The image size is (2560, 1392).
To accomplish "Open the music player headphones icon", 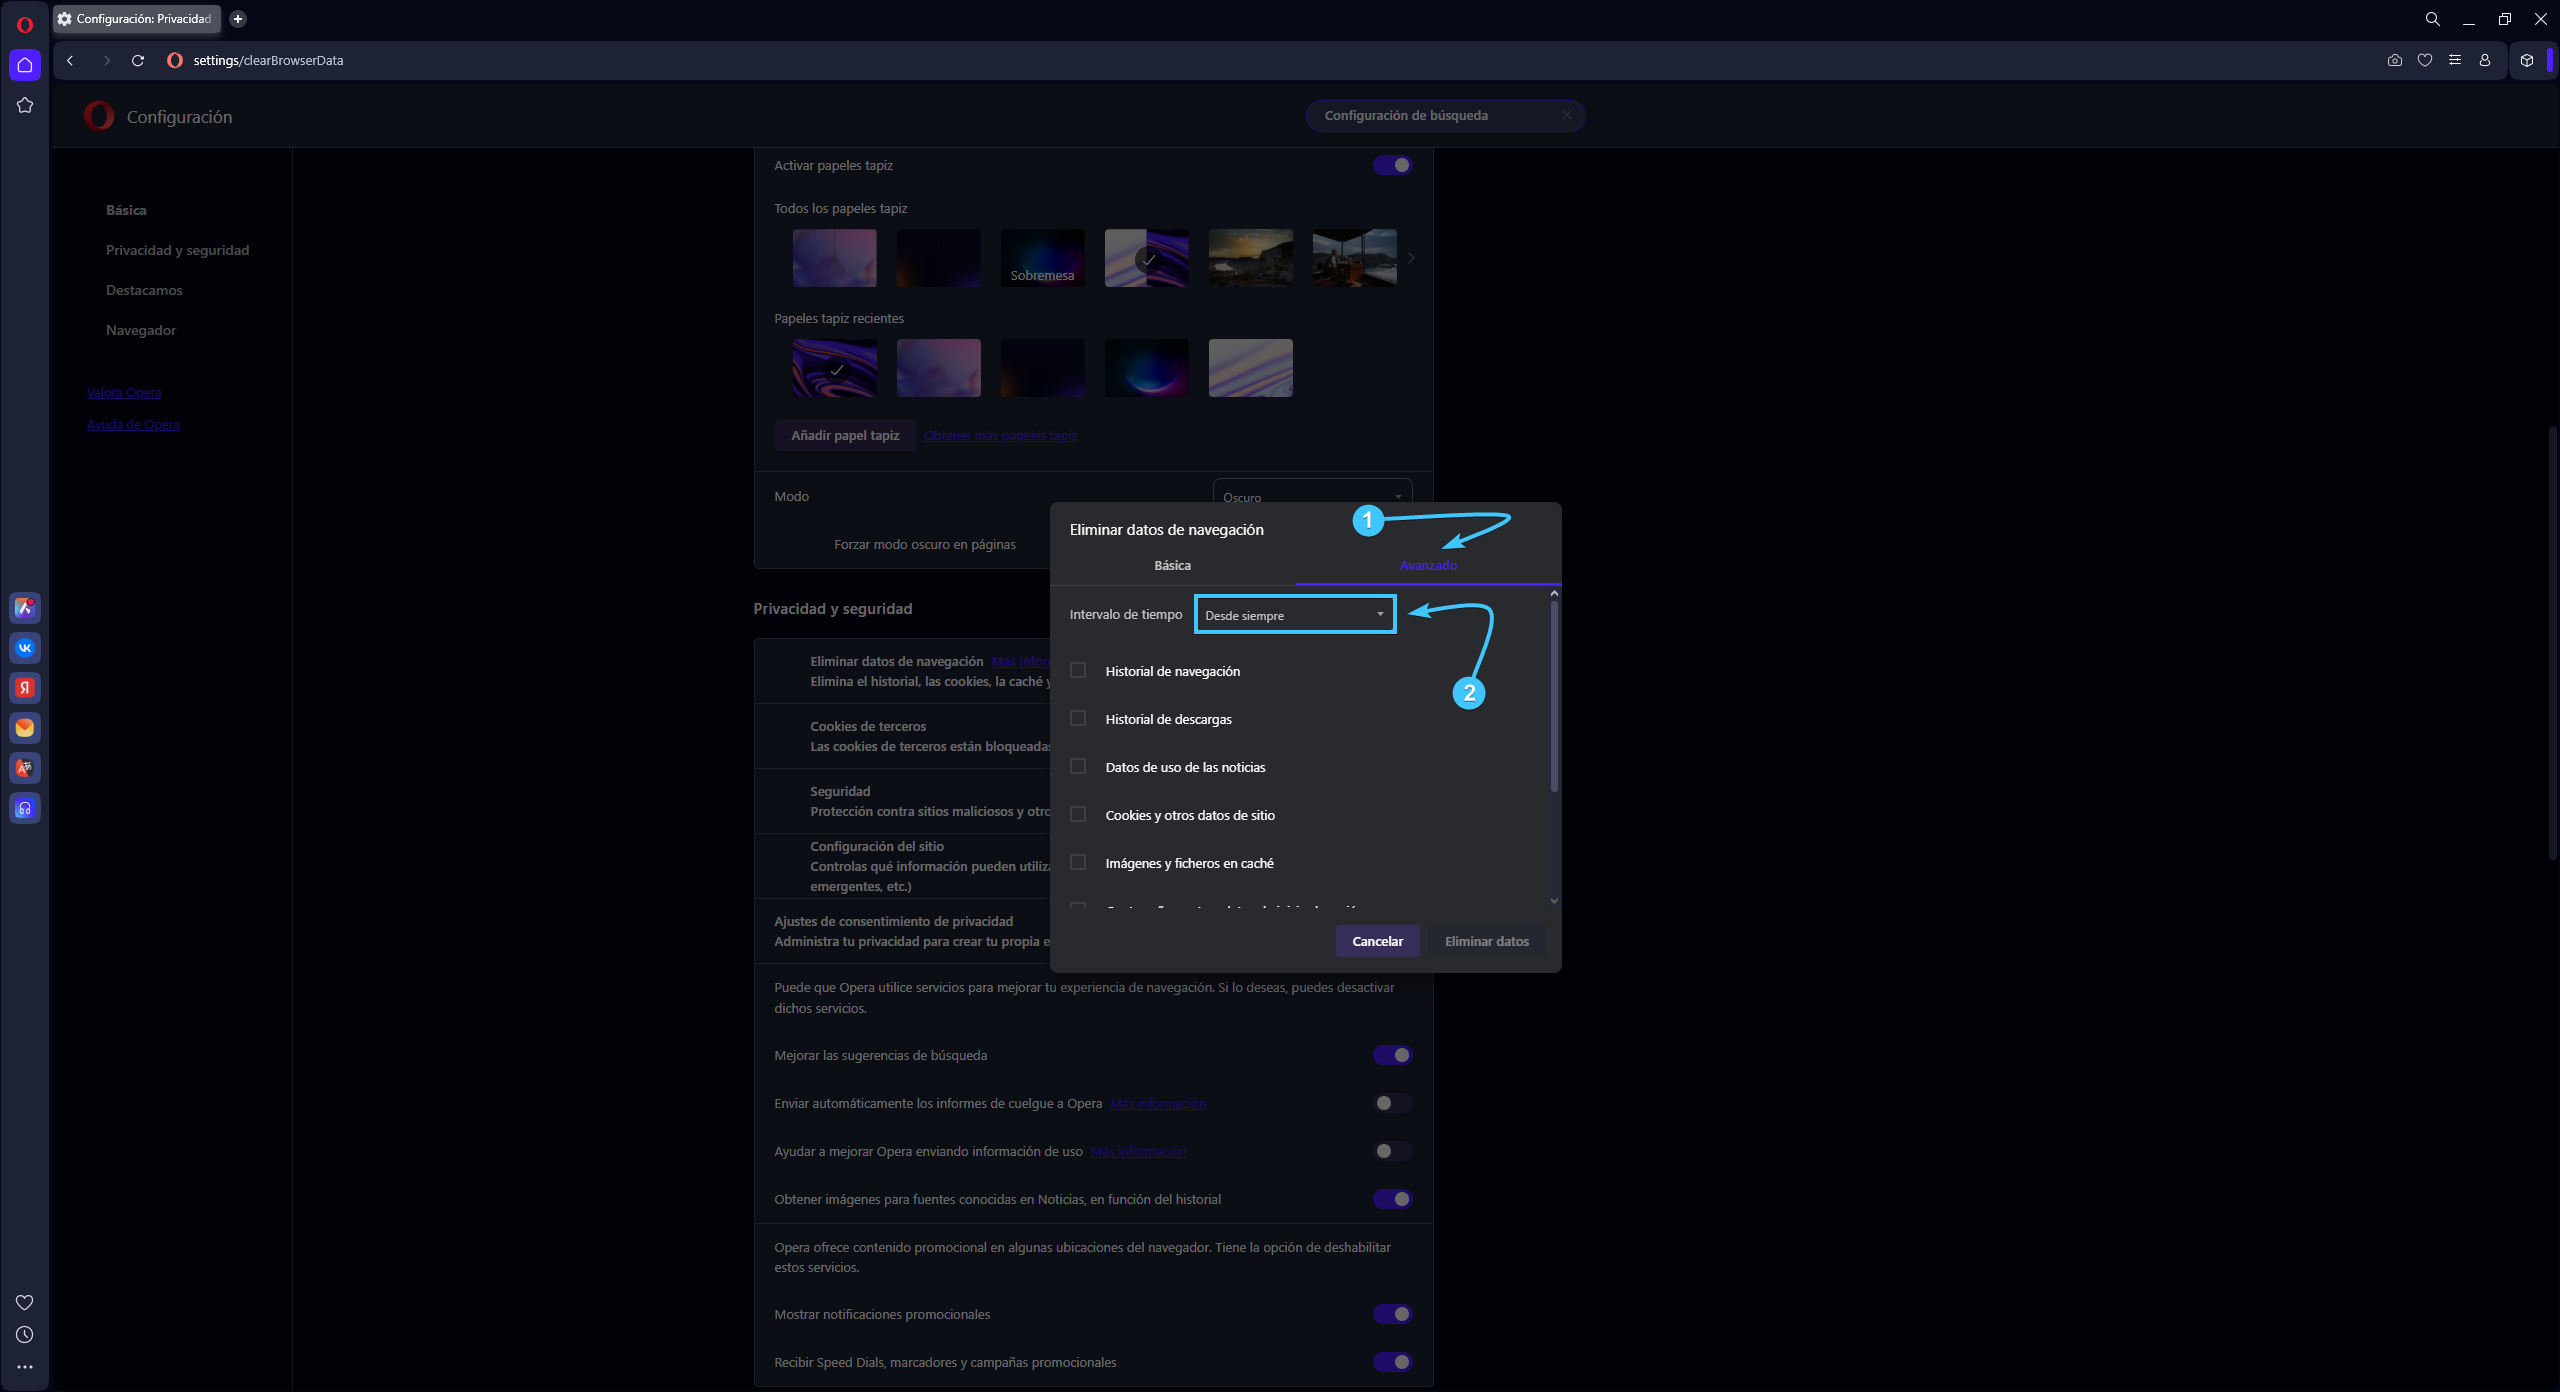I will 25,807.
